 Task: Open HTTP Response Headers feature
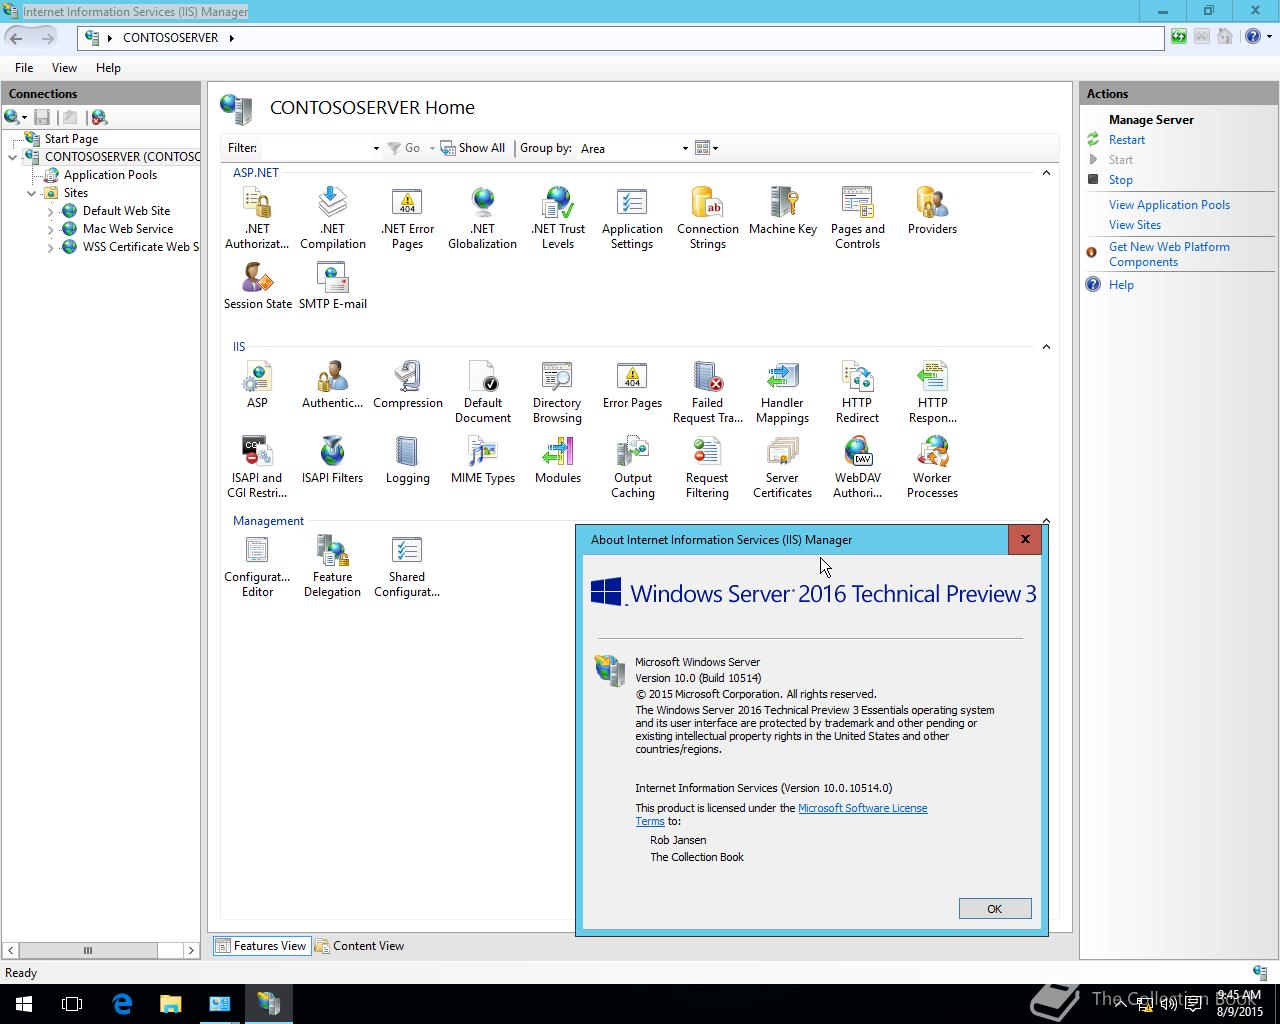point(932,392)
